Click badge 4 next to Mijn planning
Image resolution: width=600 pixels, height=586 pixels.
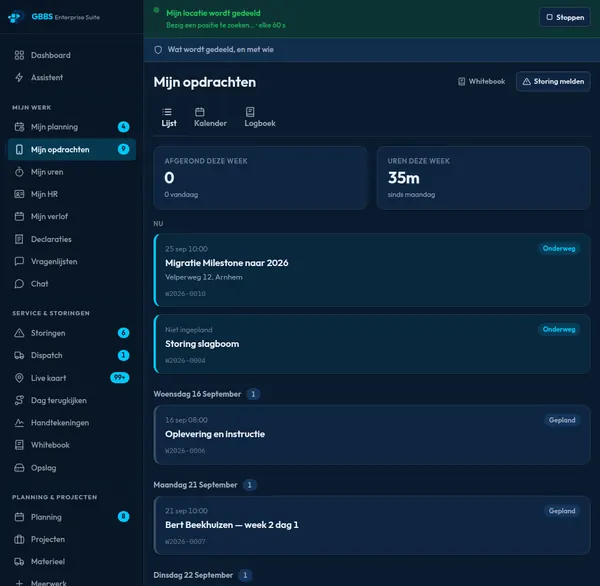pyautogui.click(x=123, y=127)
